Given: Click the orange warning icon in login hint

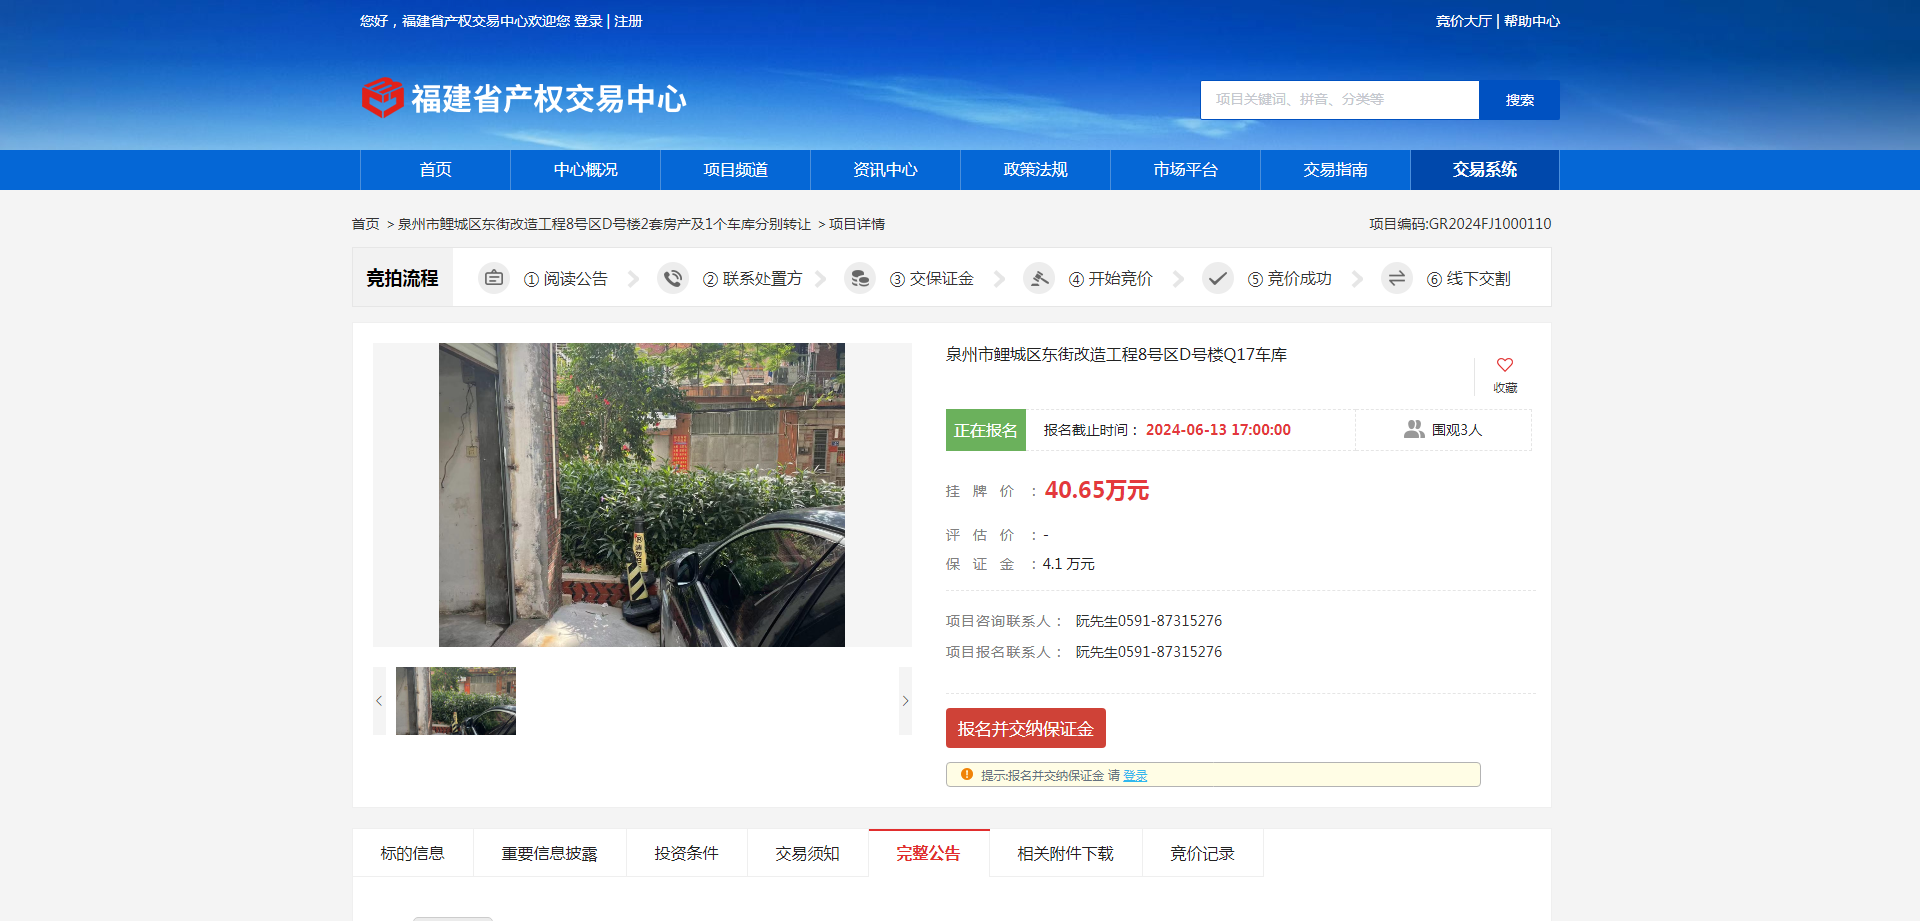Looking at the screenshot, I should click(x=967, y=774).
